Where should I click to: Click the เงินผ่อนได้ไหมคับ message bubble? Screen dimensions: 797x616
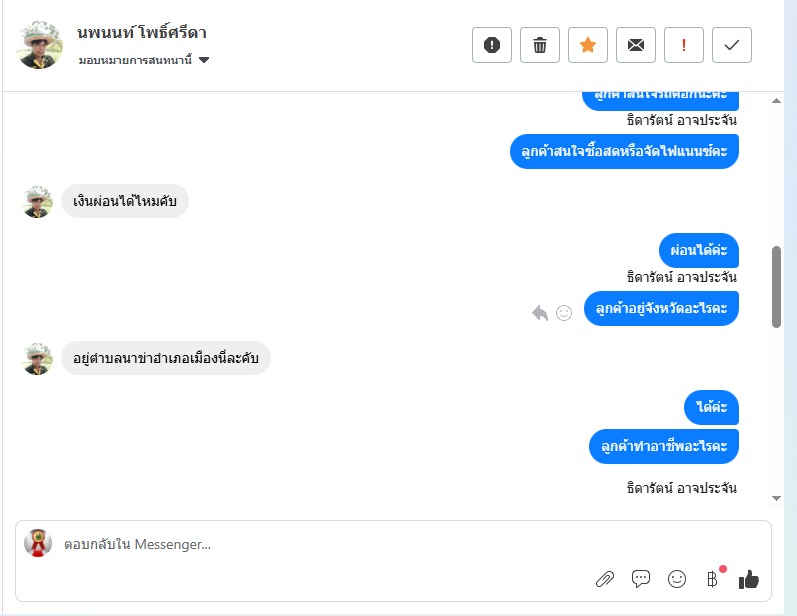pos(125,202)
